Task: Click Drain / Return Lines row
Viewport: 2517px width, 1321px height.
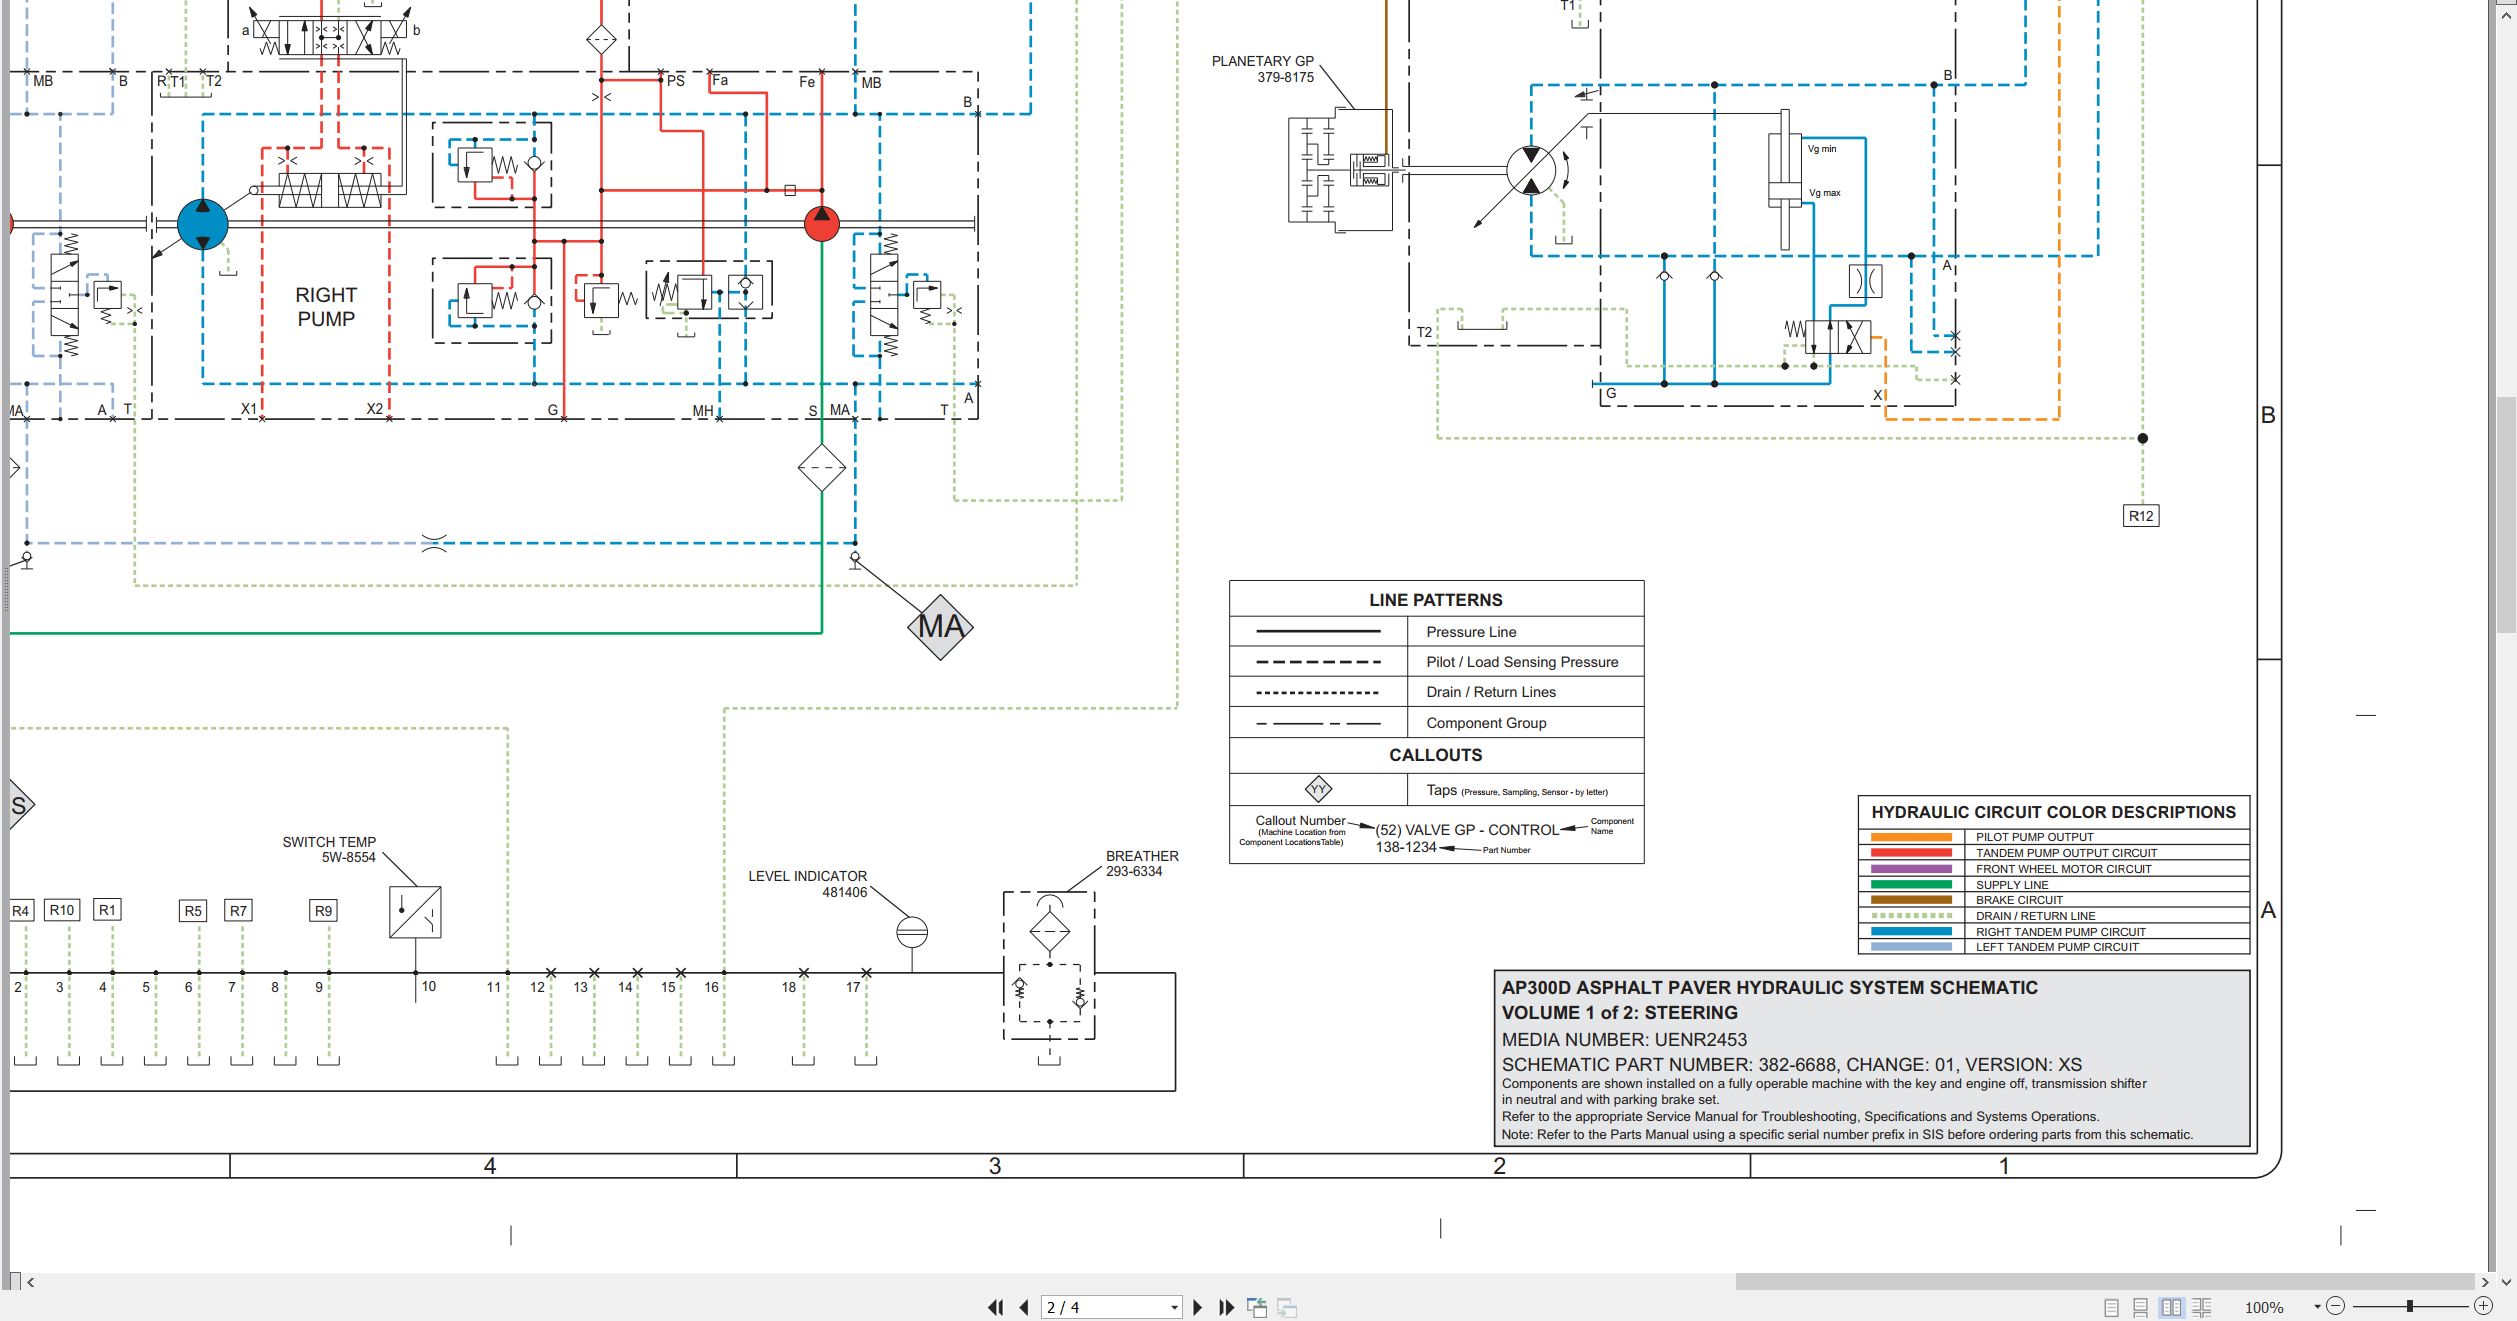Action: pyautogui.click(x=1436, y=692)
